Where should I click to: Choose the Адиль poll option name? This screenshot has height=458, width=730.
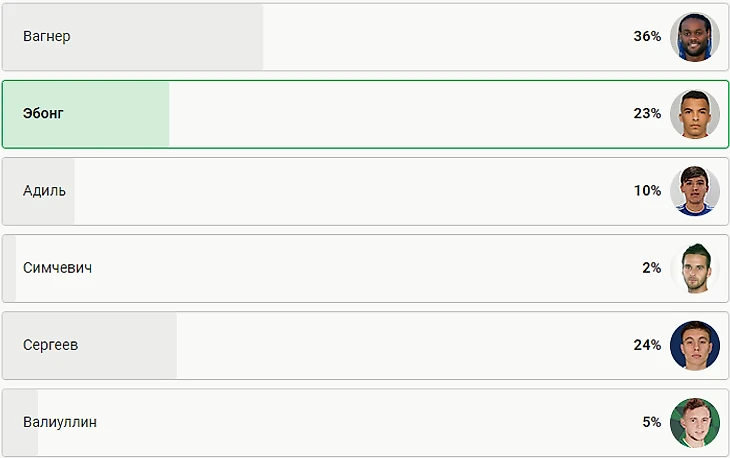(x=44, y=191)
